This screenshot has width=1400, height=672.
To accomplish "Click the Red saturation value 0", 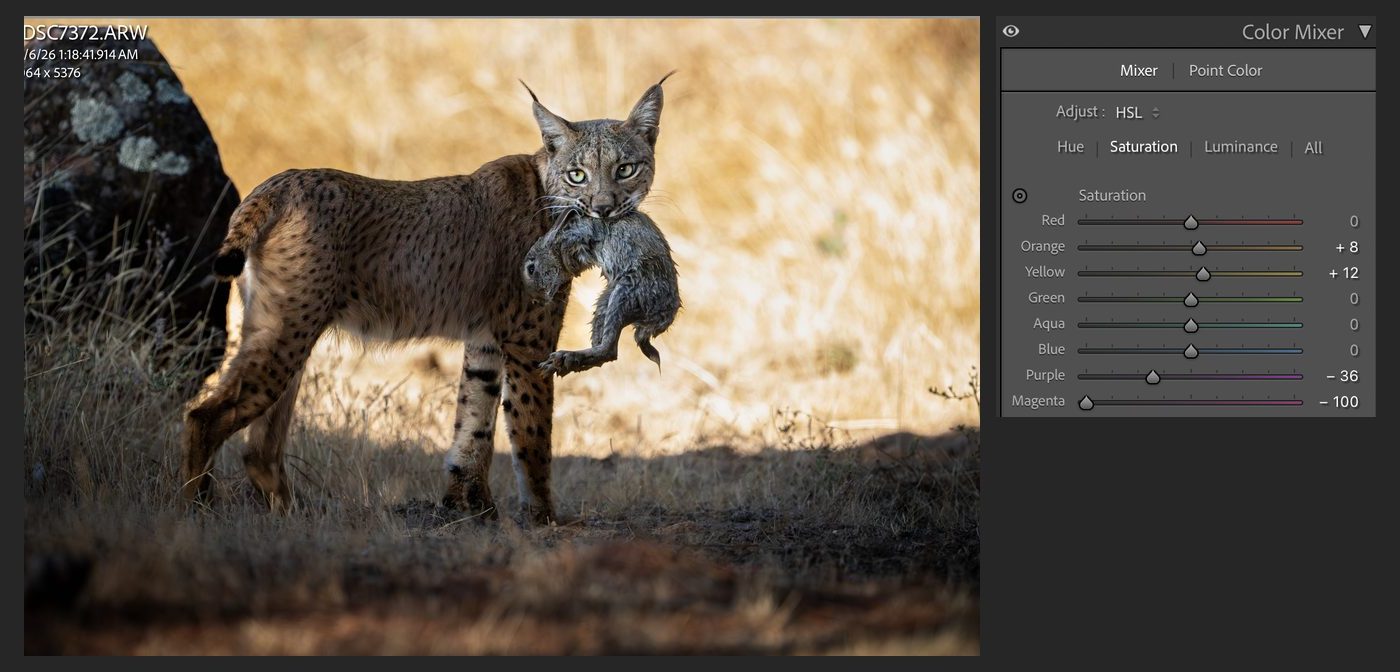I will coord(1354,221).
